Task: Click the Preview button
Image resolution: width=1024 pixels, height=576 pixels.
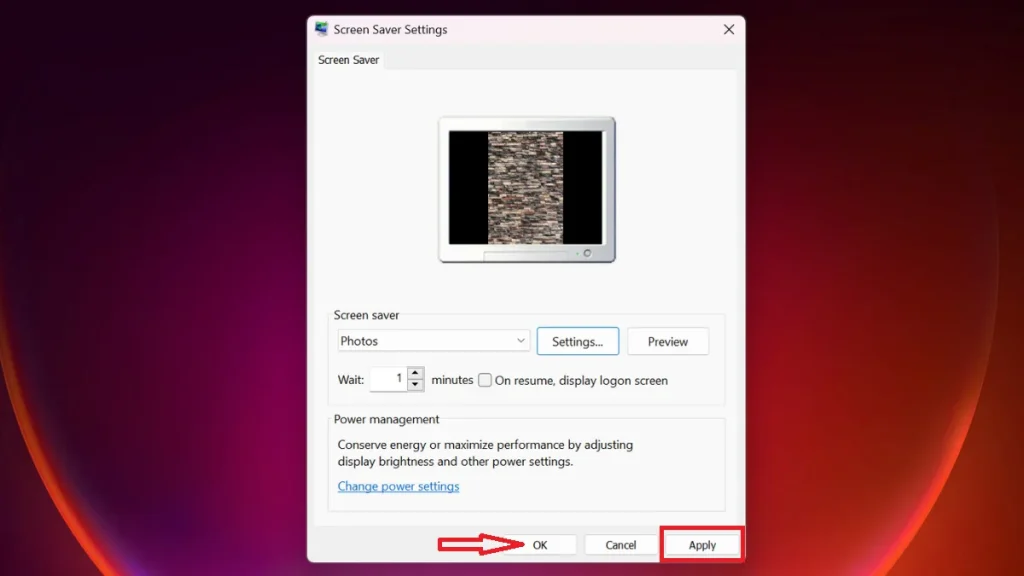Action: 667,342
